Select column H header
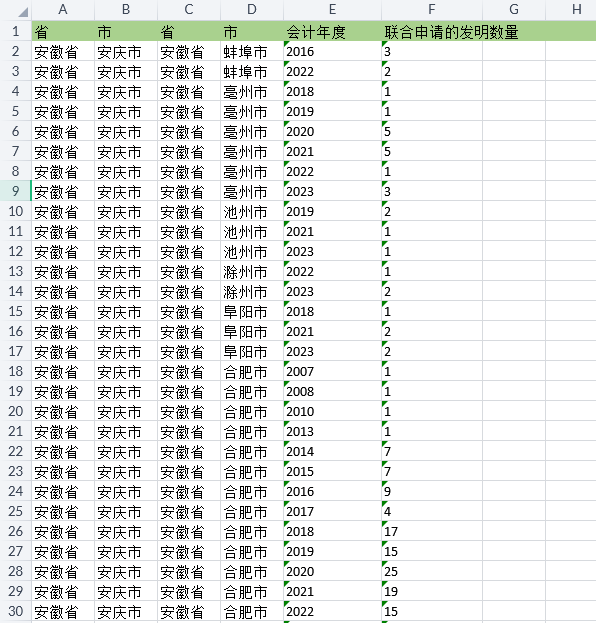This screenshot has width=596, height=623. tap(571, 10)
